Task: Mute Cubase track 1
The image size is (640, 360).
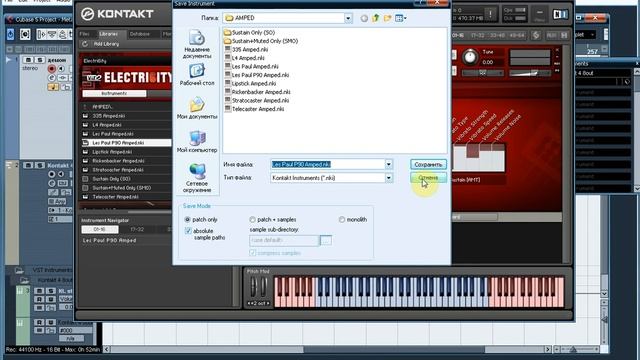Action: (28, 60)
